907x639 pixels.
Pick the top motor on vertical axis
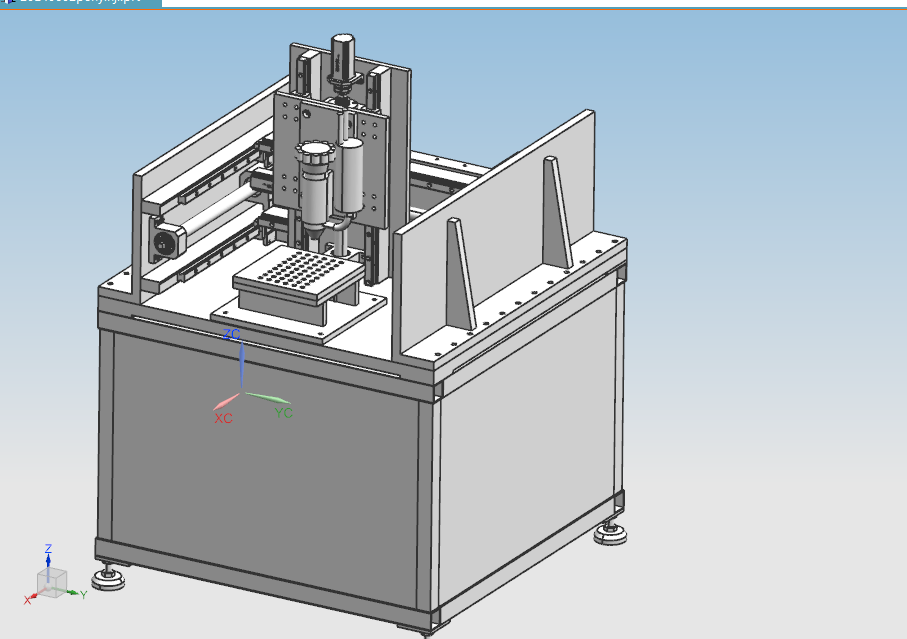342,60
